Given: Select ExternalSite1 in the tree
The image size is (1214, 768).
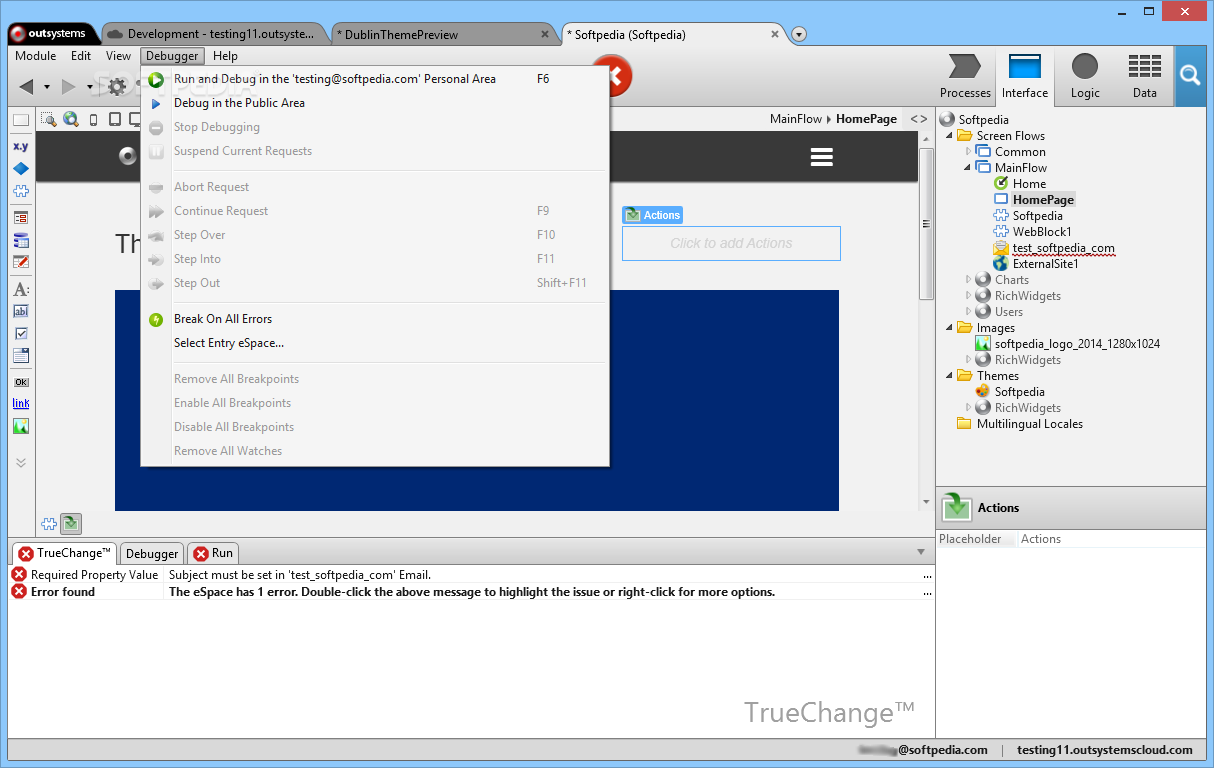Looking at the screenshot, I should (1045, 264).
